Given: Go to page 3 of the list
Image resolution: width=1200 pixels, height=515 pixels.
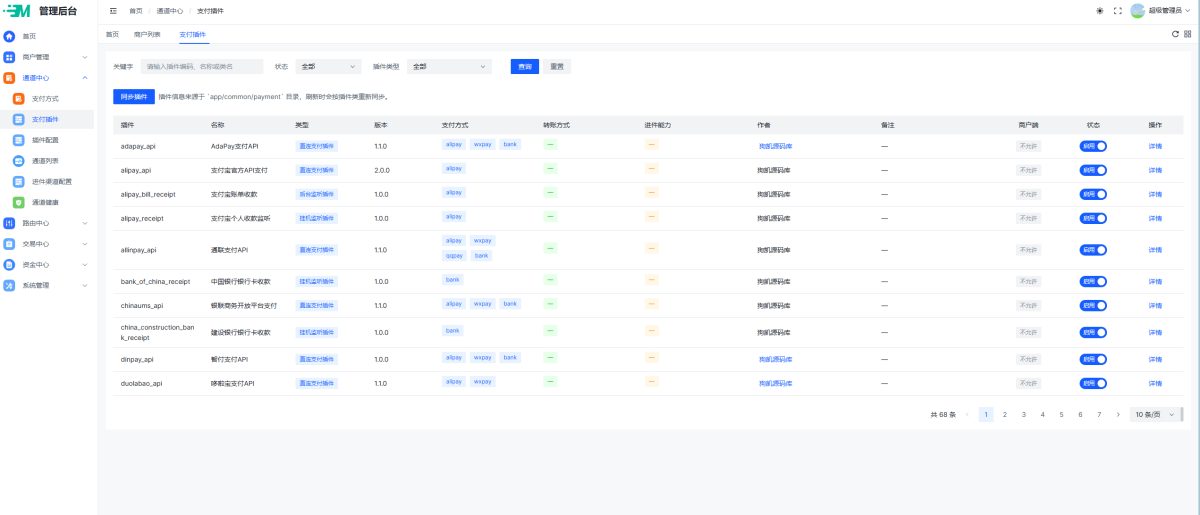Looking at the screenshot, I should (x=1023, y=414).
